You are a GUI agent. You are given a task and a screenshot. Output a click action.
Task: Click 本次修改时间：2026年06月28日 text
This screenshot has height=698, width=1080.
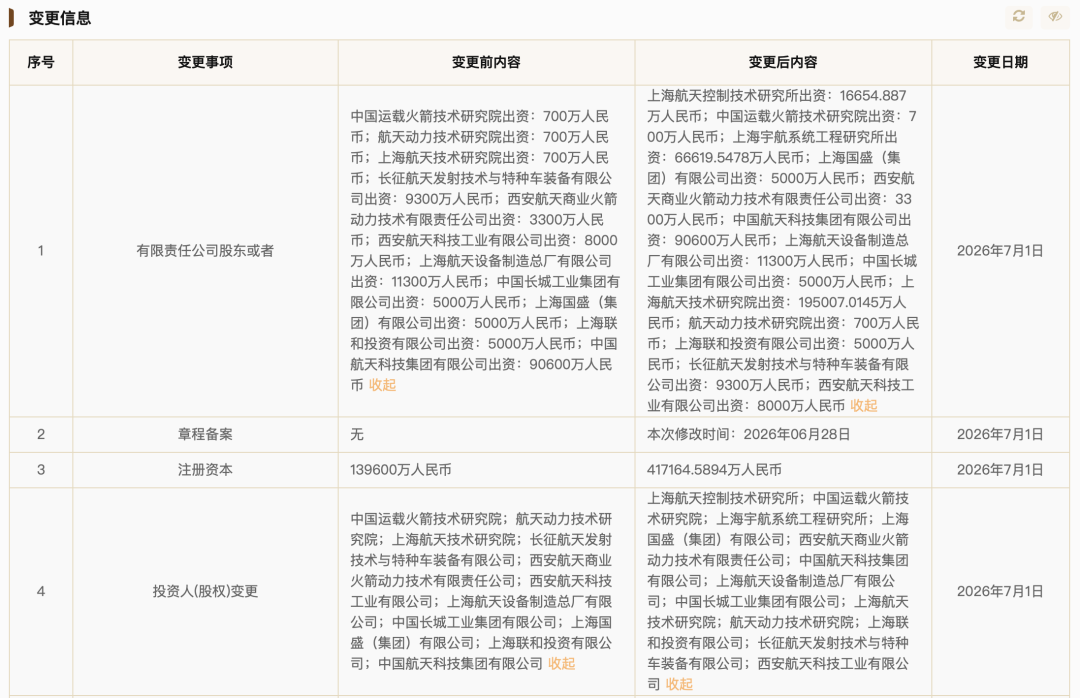click(749, 434)
